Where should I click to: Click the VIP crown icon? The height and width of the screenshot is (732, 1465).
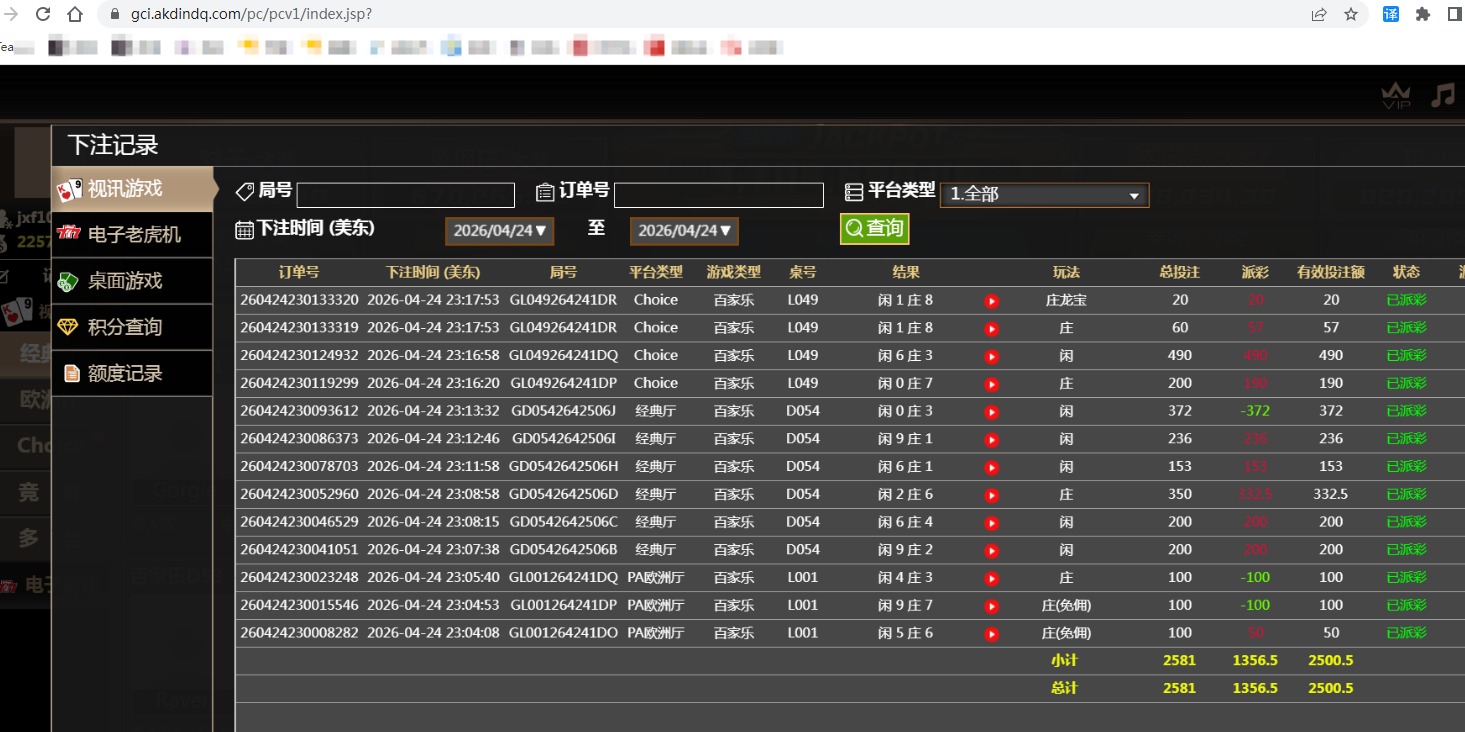pyautogui.click(x=1395, y=96)
